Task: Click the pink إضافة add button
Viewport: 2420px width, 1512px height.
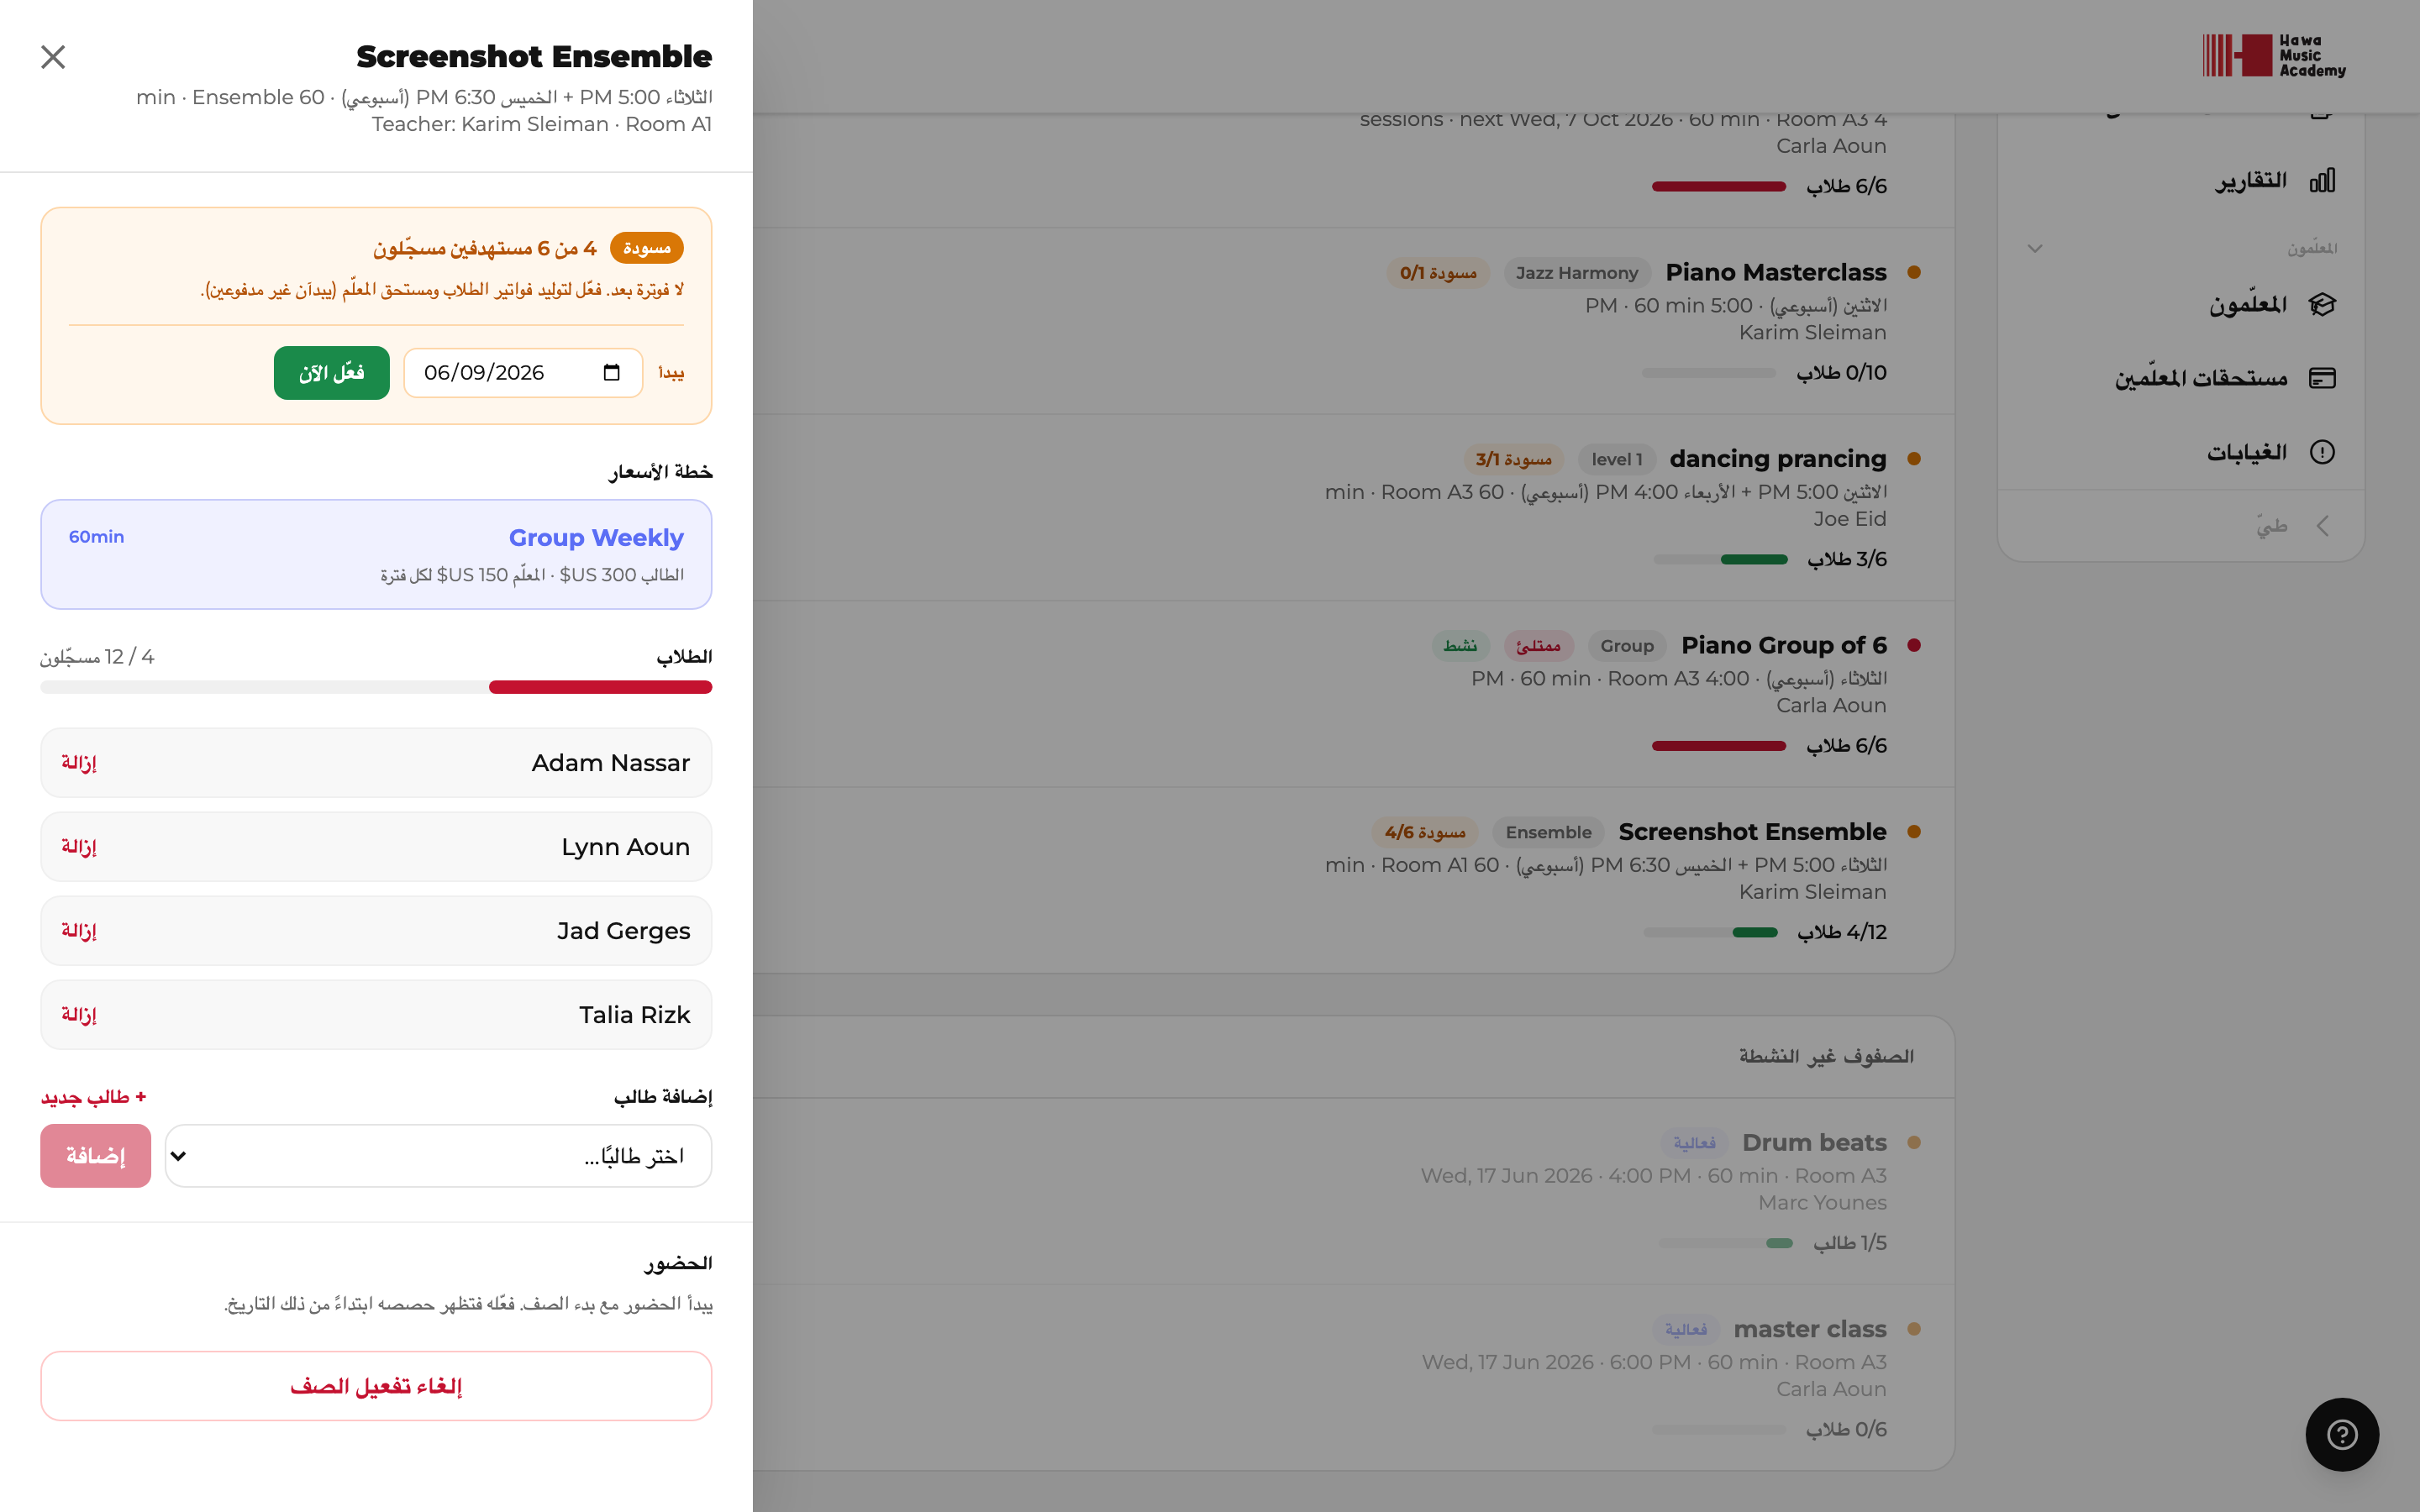Action: [96, 1156]
